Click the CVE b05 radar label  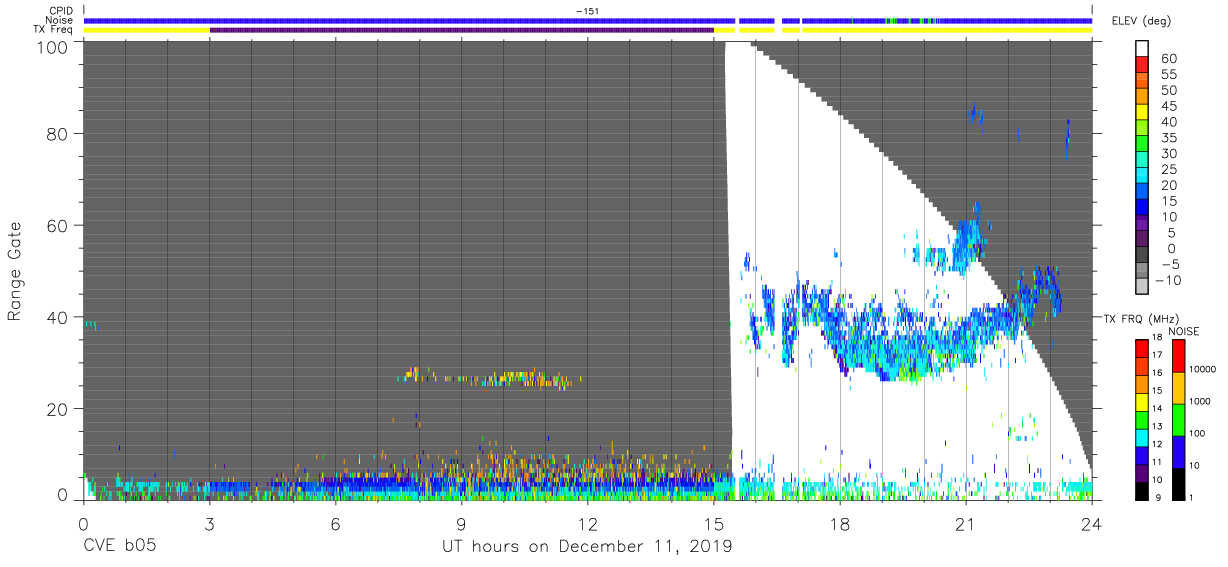(119, 546)
